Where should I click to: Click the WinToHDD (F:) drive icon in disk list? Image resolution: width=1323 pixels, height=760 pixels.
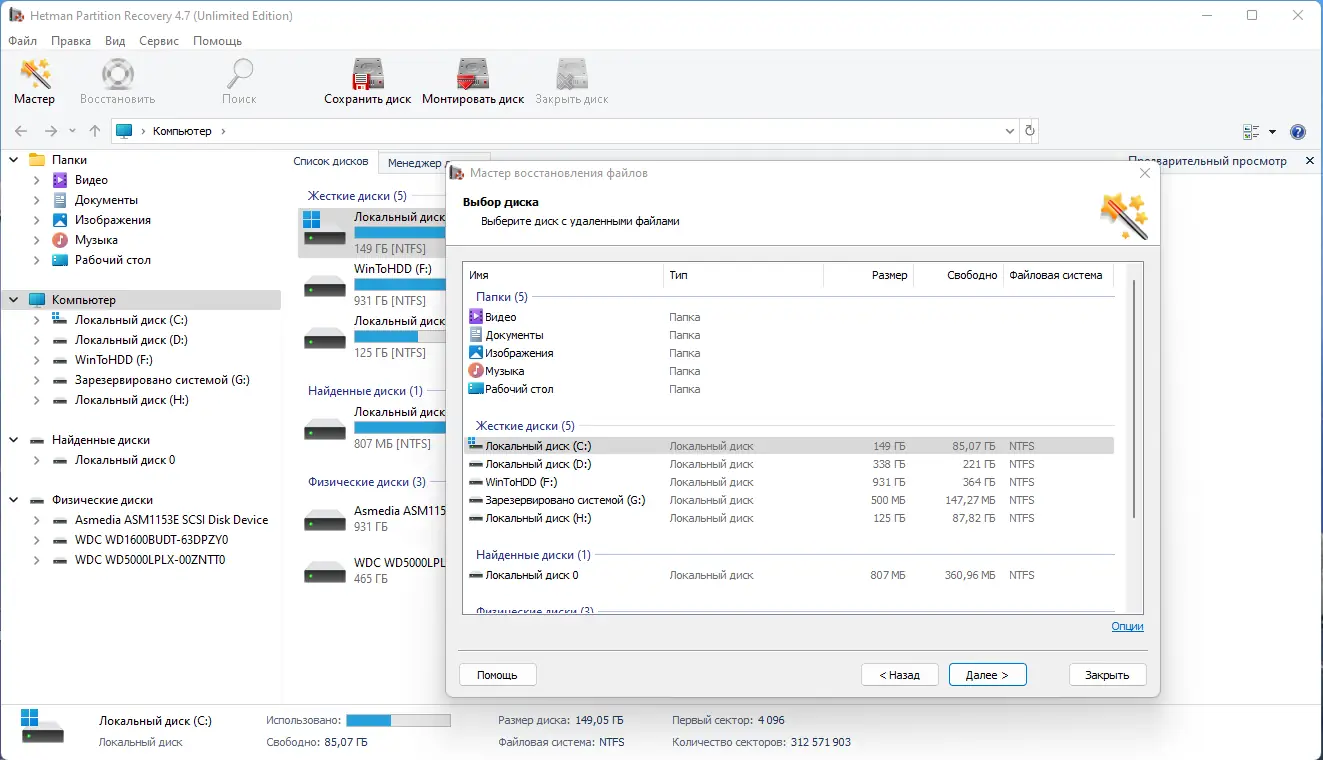click(324, 285)
